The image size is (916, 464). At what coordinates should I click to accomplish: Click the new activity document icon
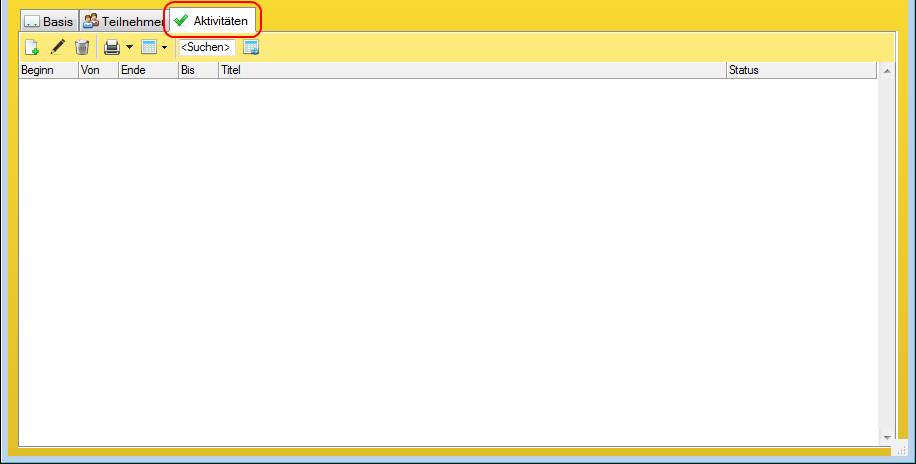point(32,47)
